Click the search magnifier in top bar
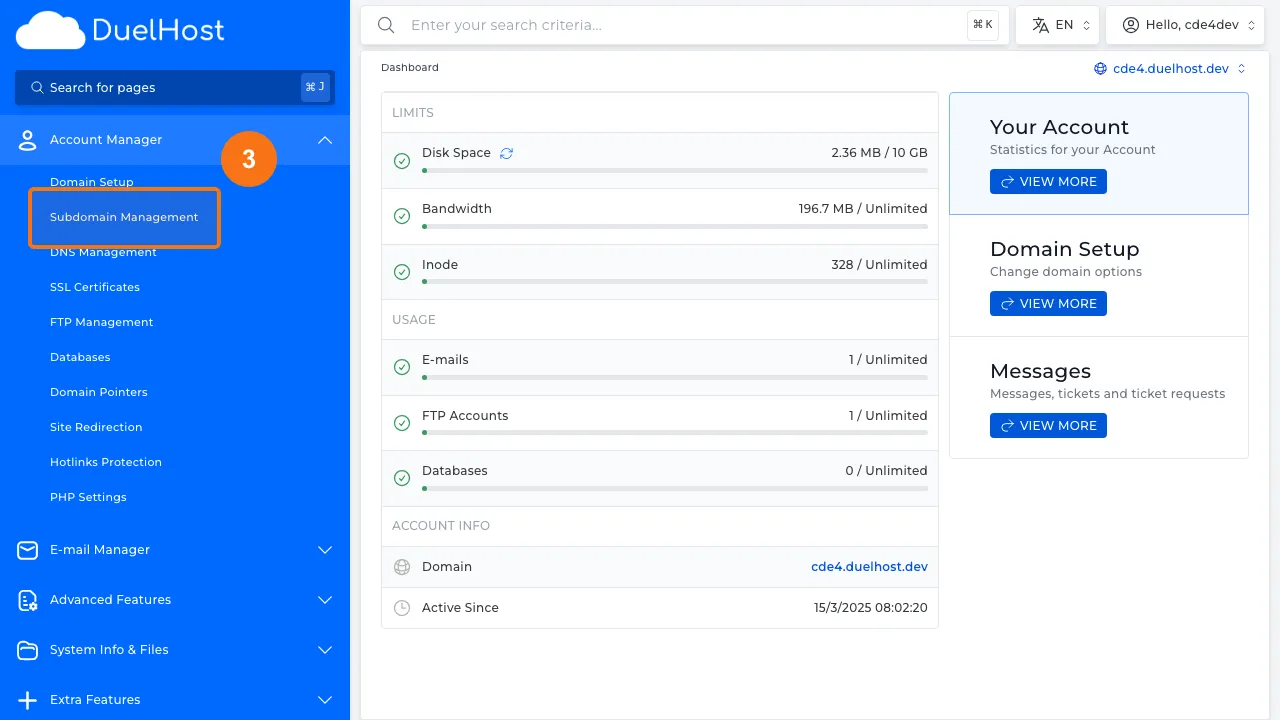 pyautogui.click(x=386, y=25)
